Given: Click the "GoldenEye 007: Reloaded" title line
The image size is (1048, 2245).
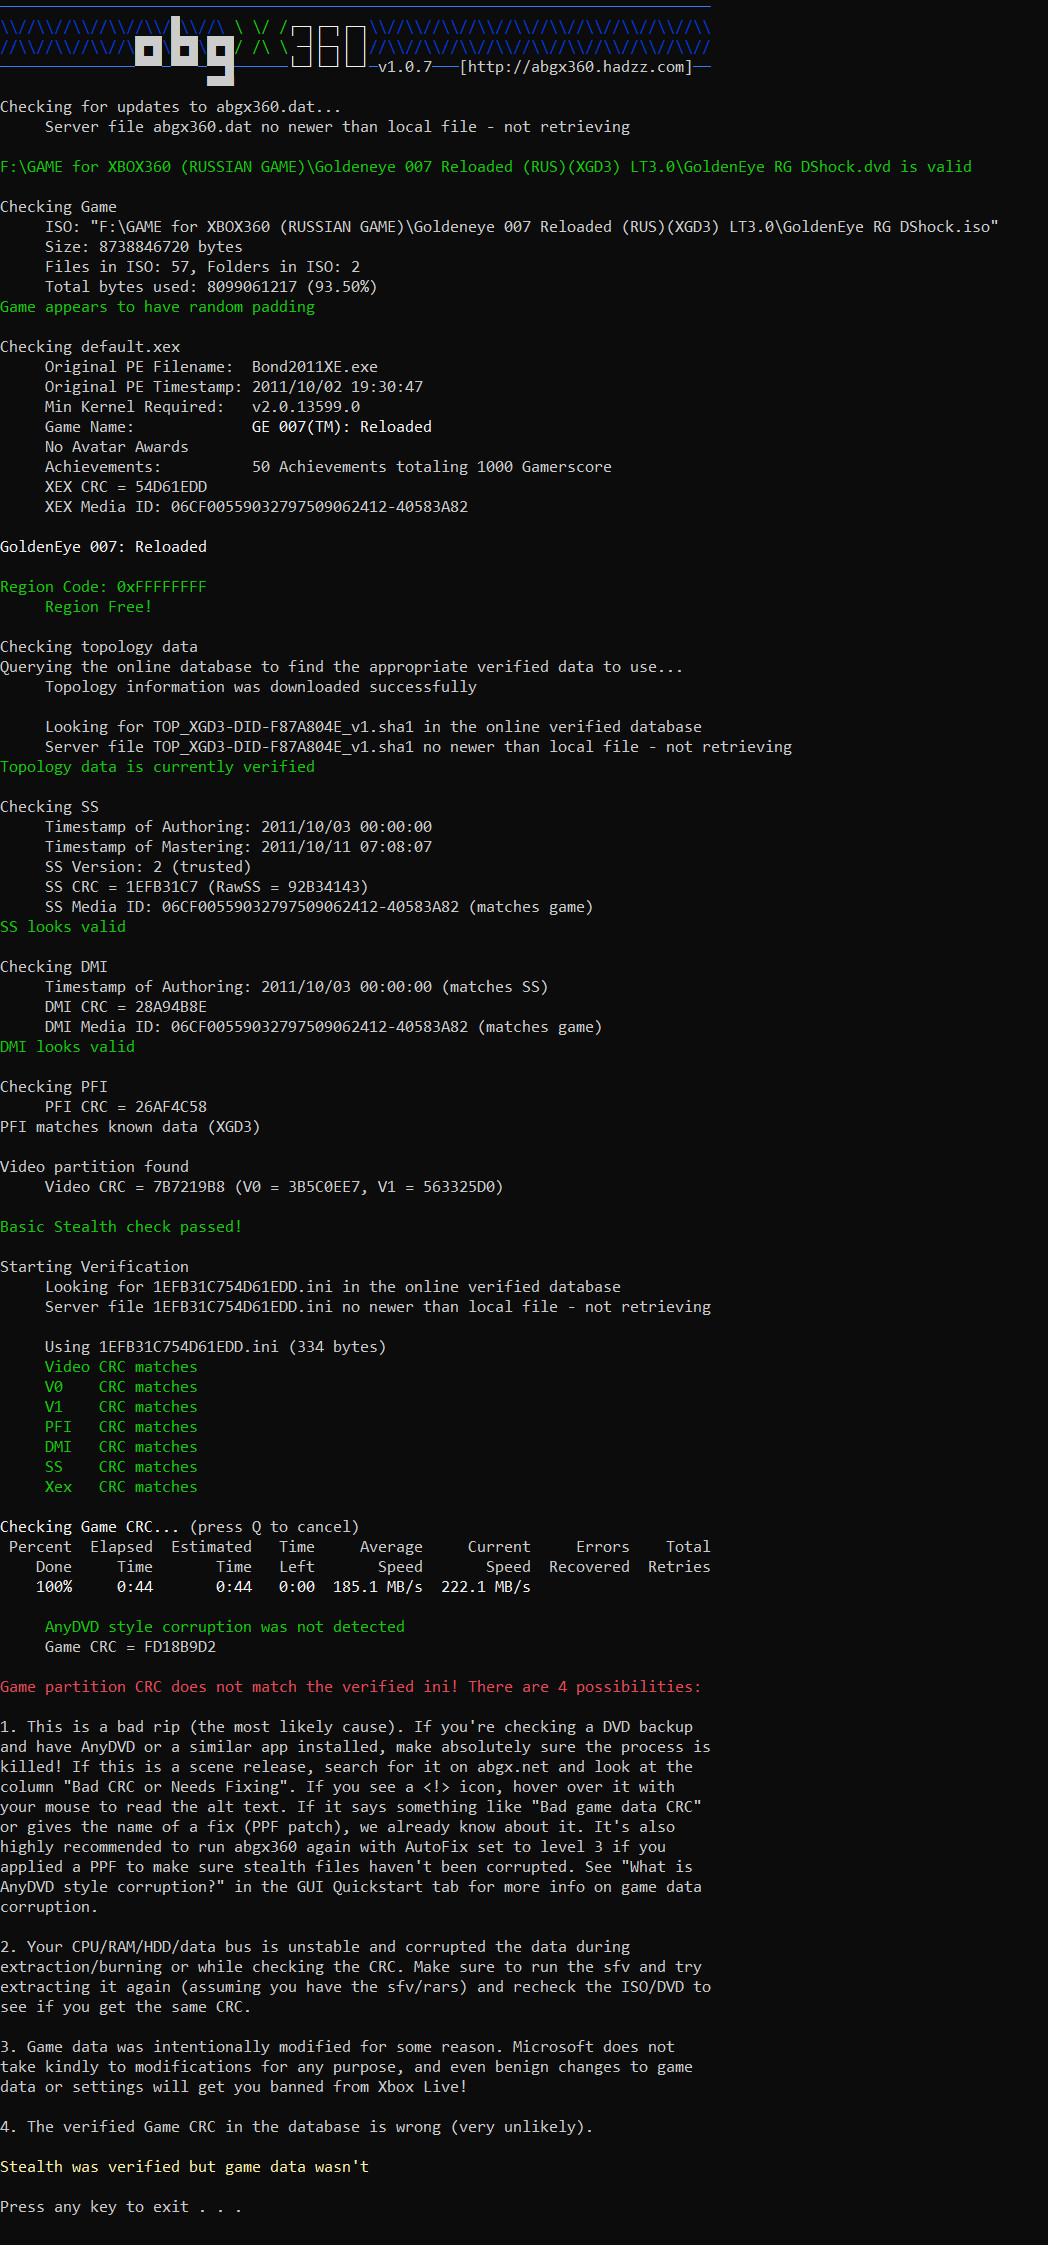Looking at the screenshot, I should 104,547.
